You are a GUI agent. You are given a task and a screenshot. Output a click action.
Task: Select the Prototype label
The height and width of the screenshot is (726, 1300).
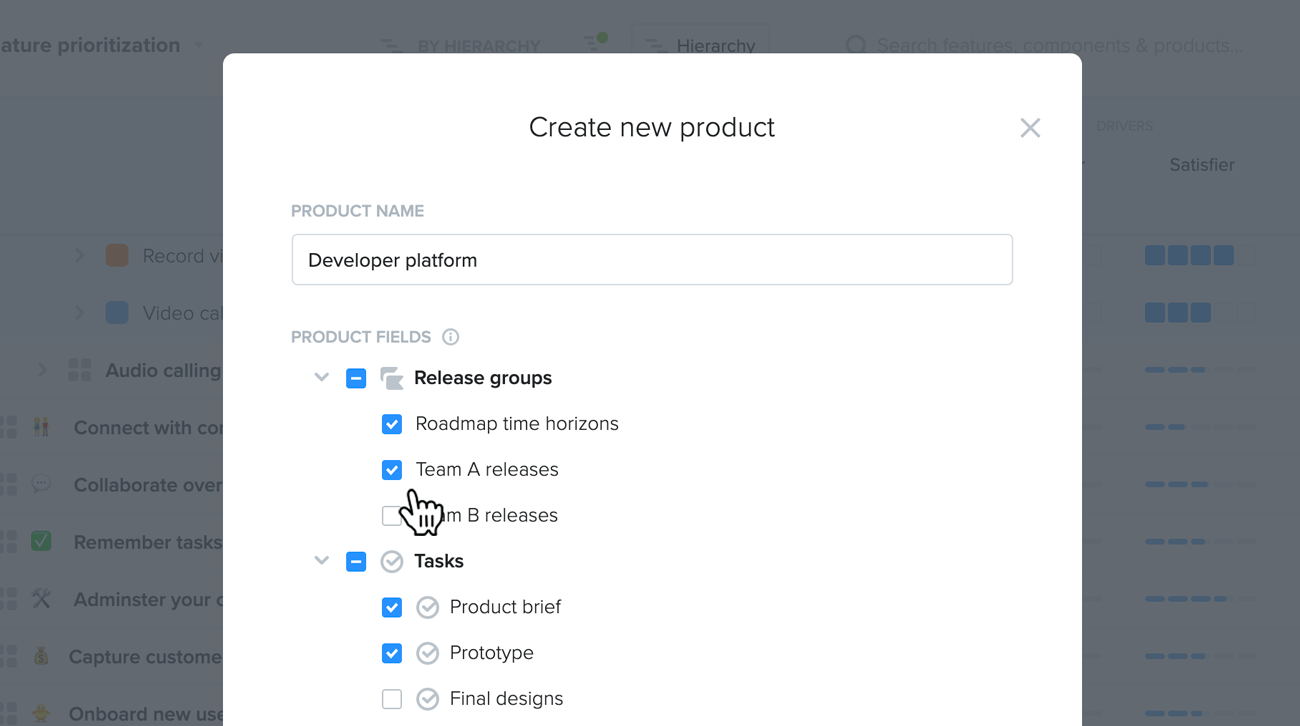coord(492,653)
